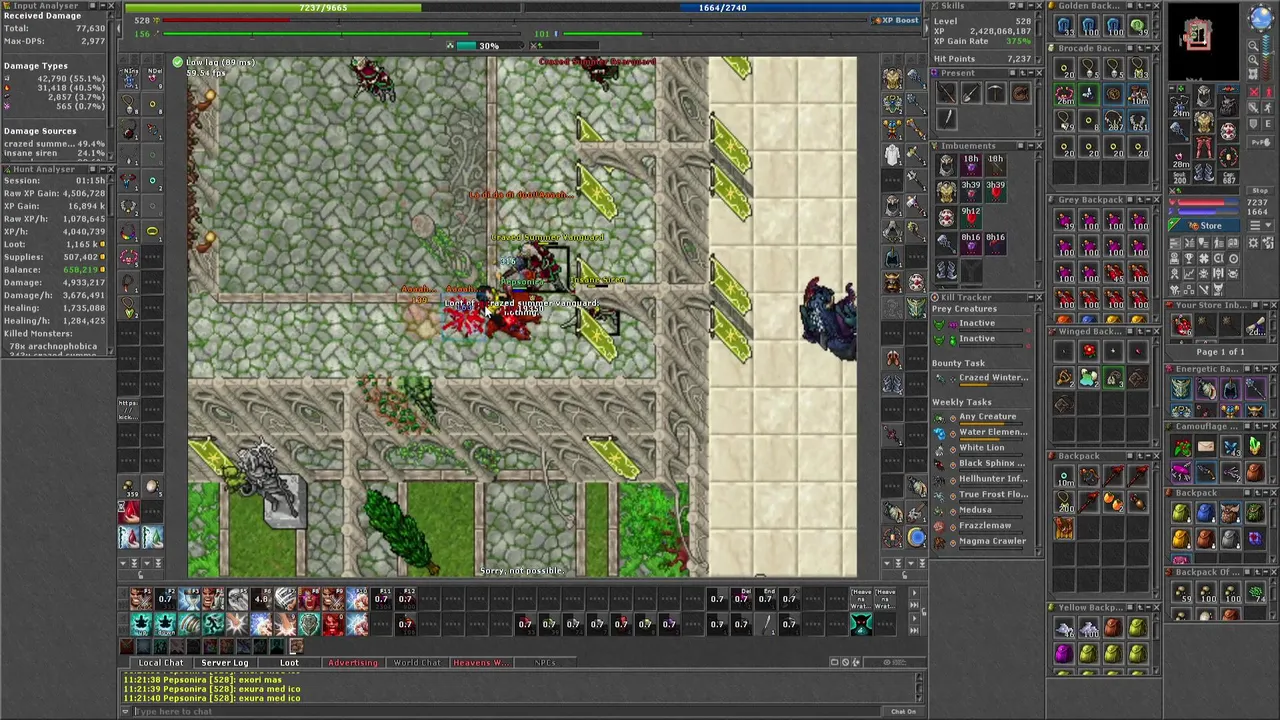Expand the chat options arrow beside input
The height and width of the screenshot is (720, 1280).
tap(125, 711)
